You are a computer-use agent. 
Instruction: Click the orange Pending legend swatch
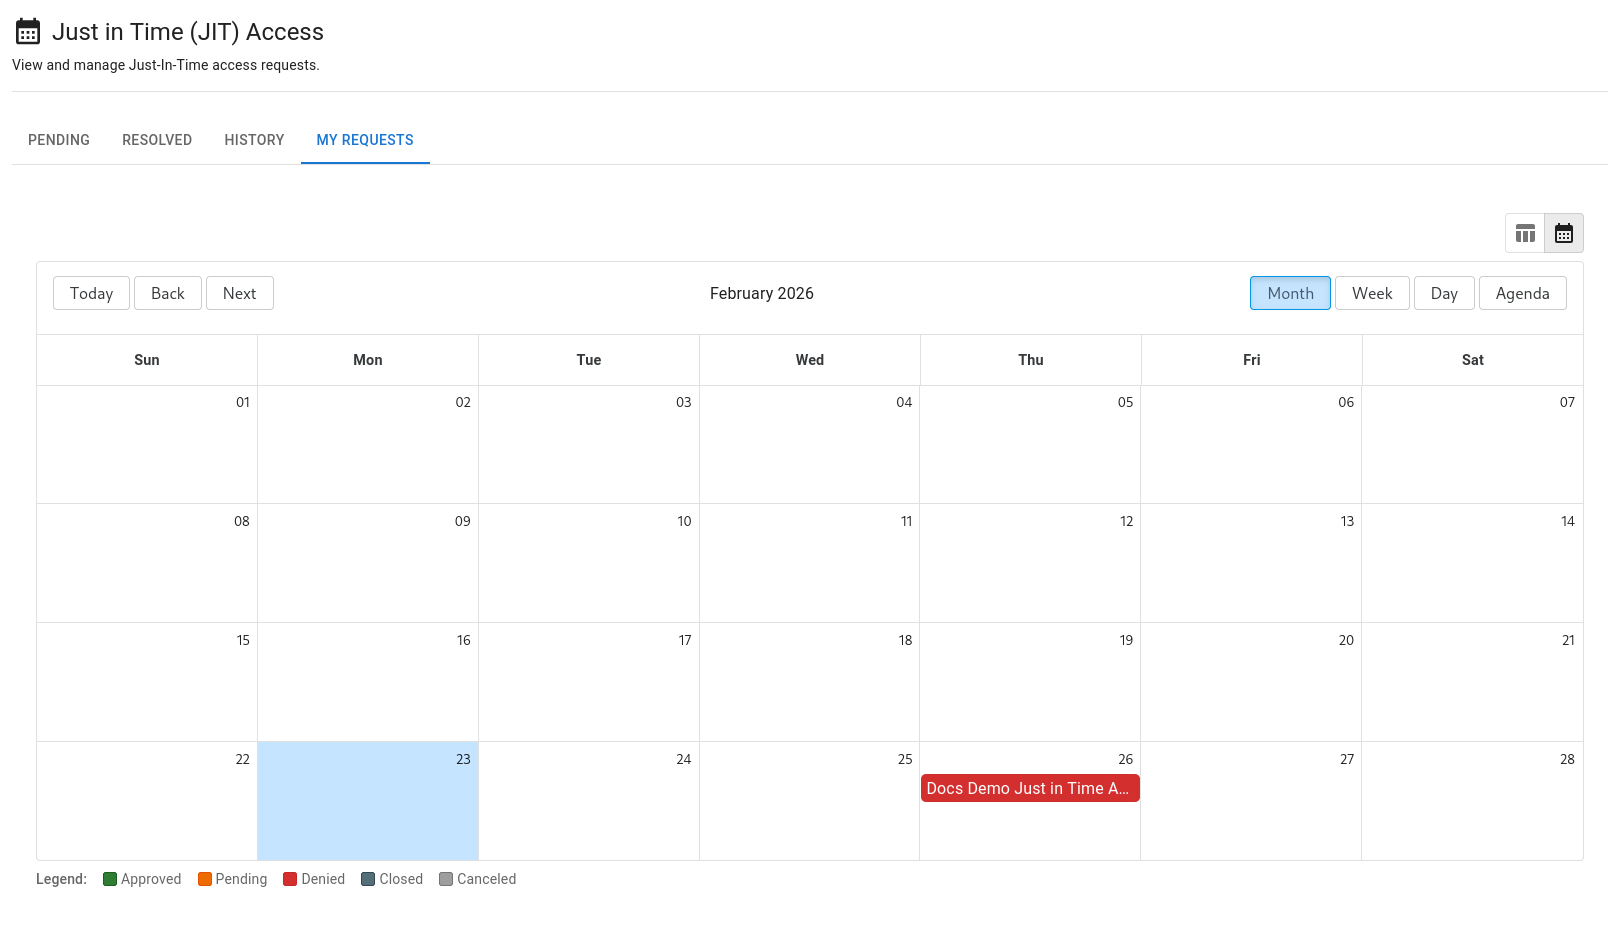coord(205,879)
